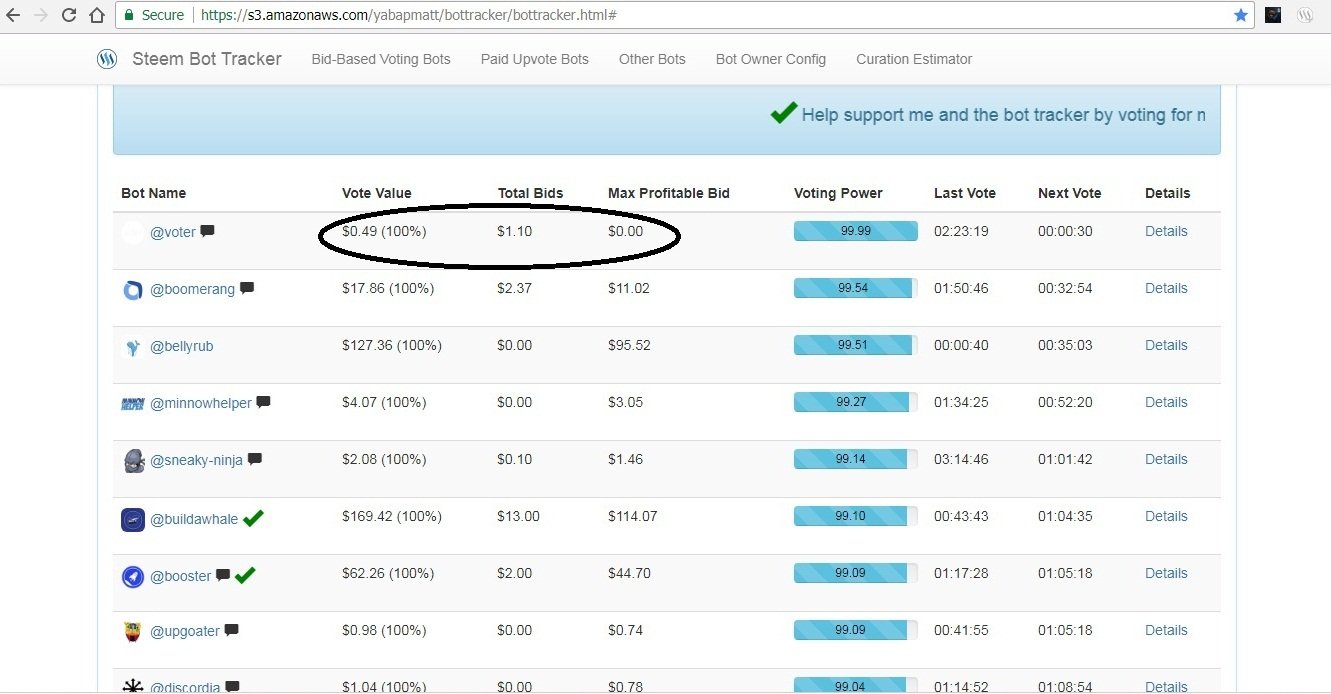Click the @upgoater comment bubble icon
This screenshot has height=694, width=1331.
[x=231, y=630]
